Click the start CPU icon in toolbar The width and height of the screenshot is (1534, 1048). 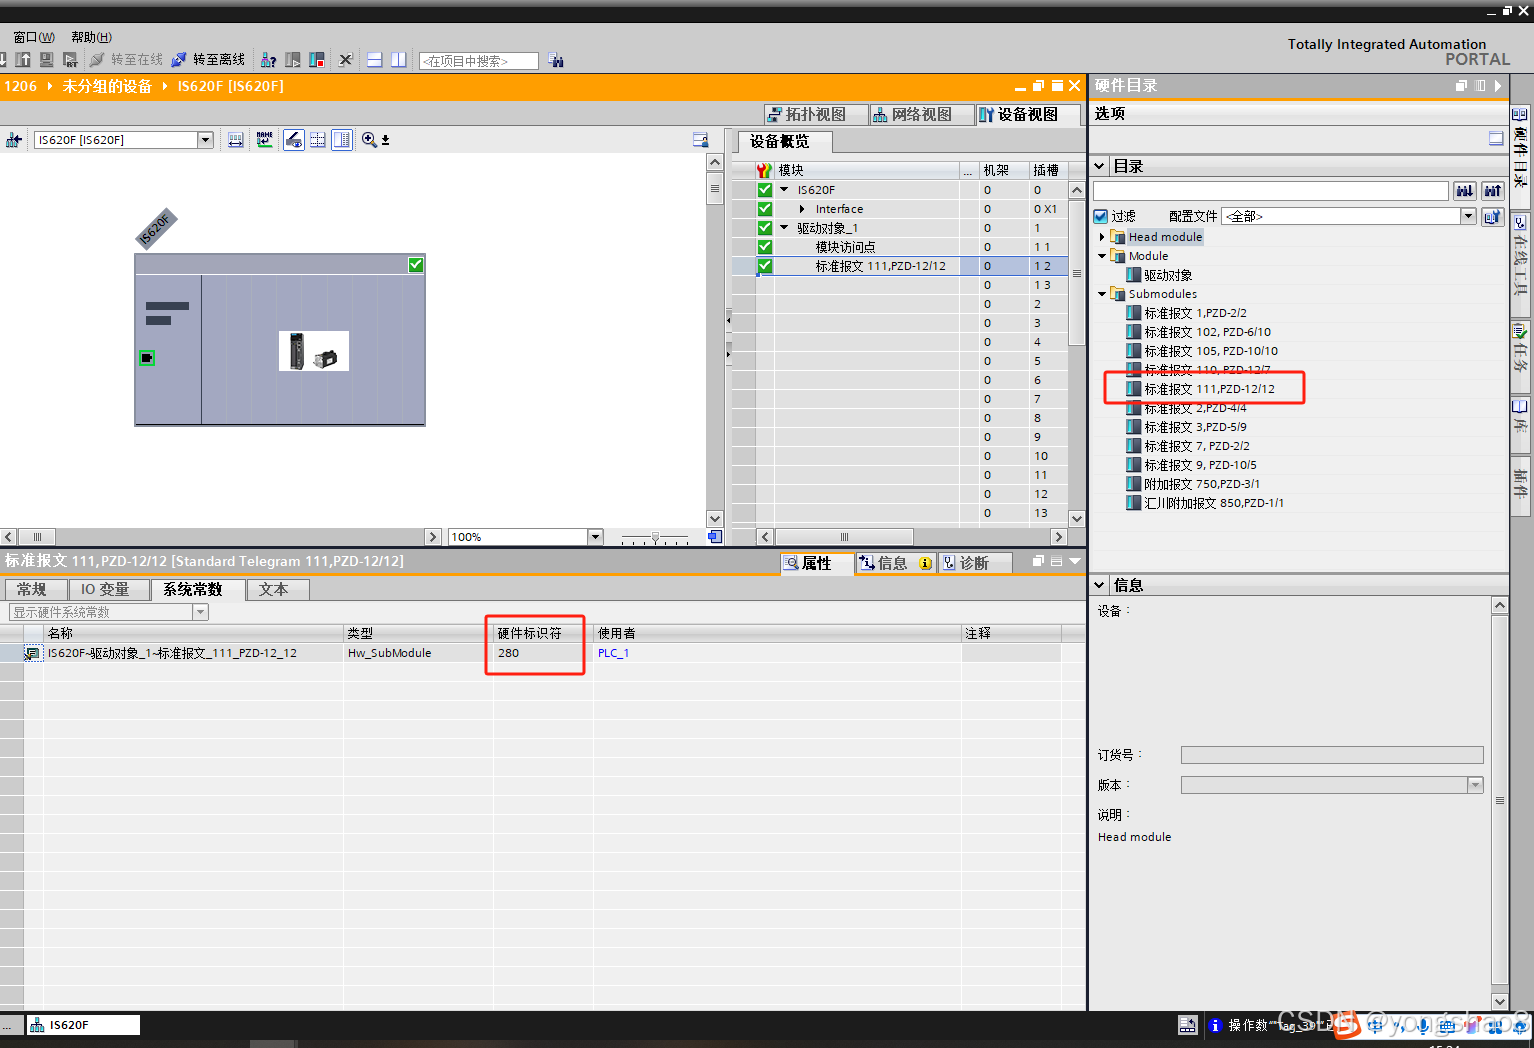pos(293,60)
